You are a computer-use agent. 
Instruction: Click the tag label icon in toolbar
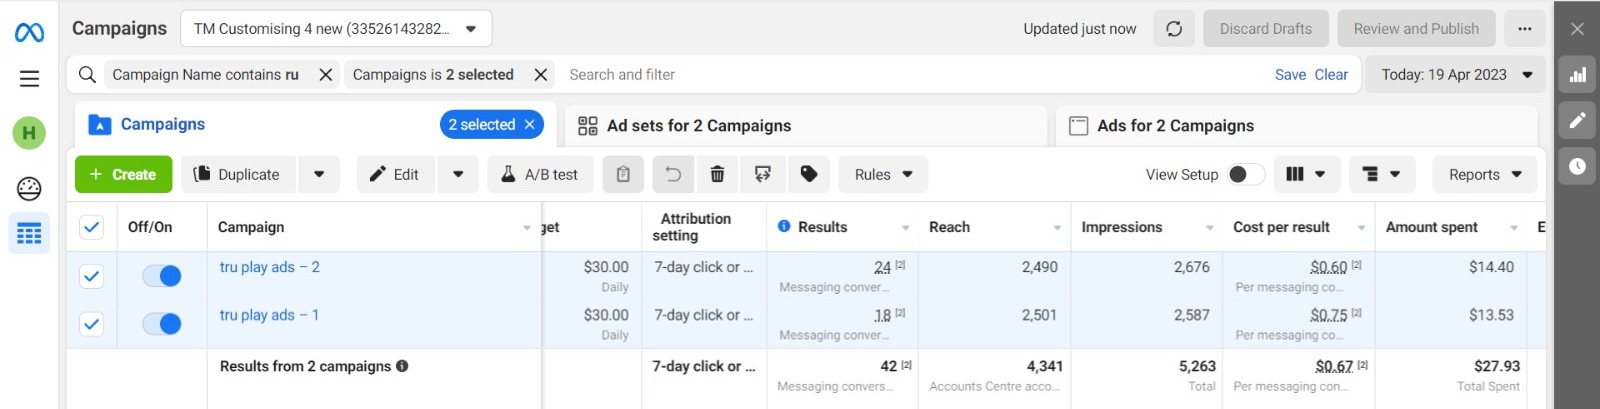[x=809, y=174]
